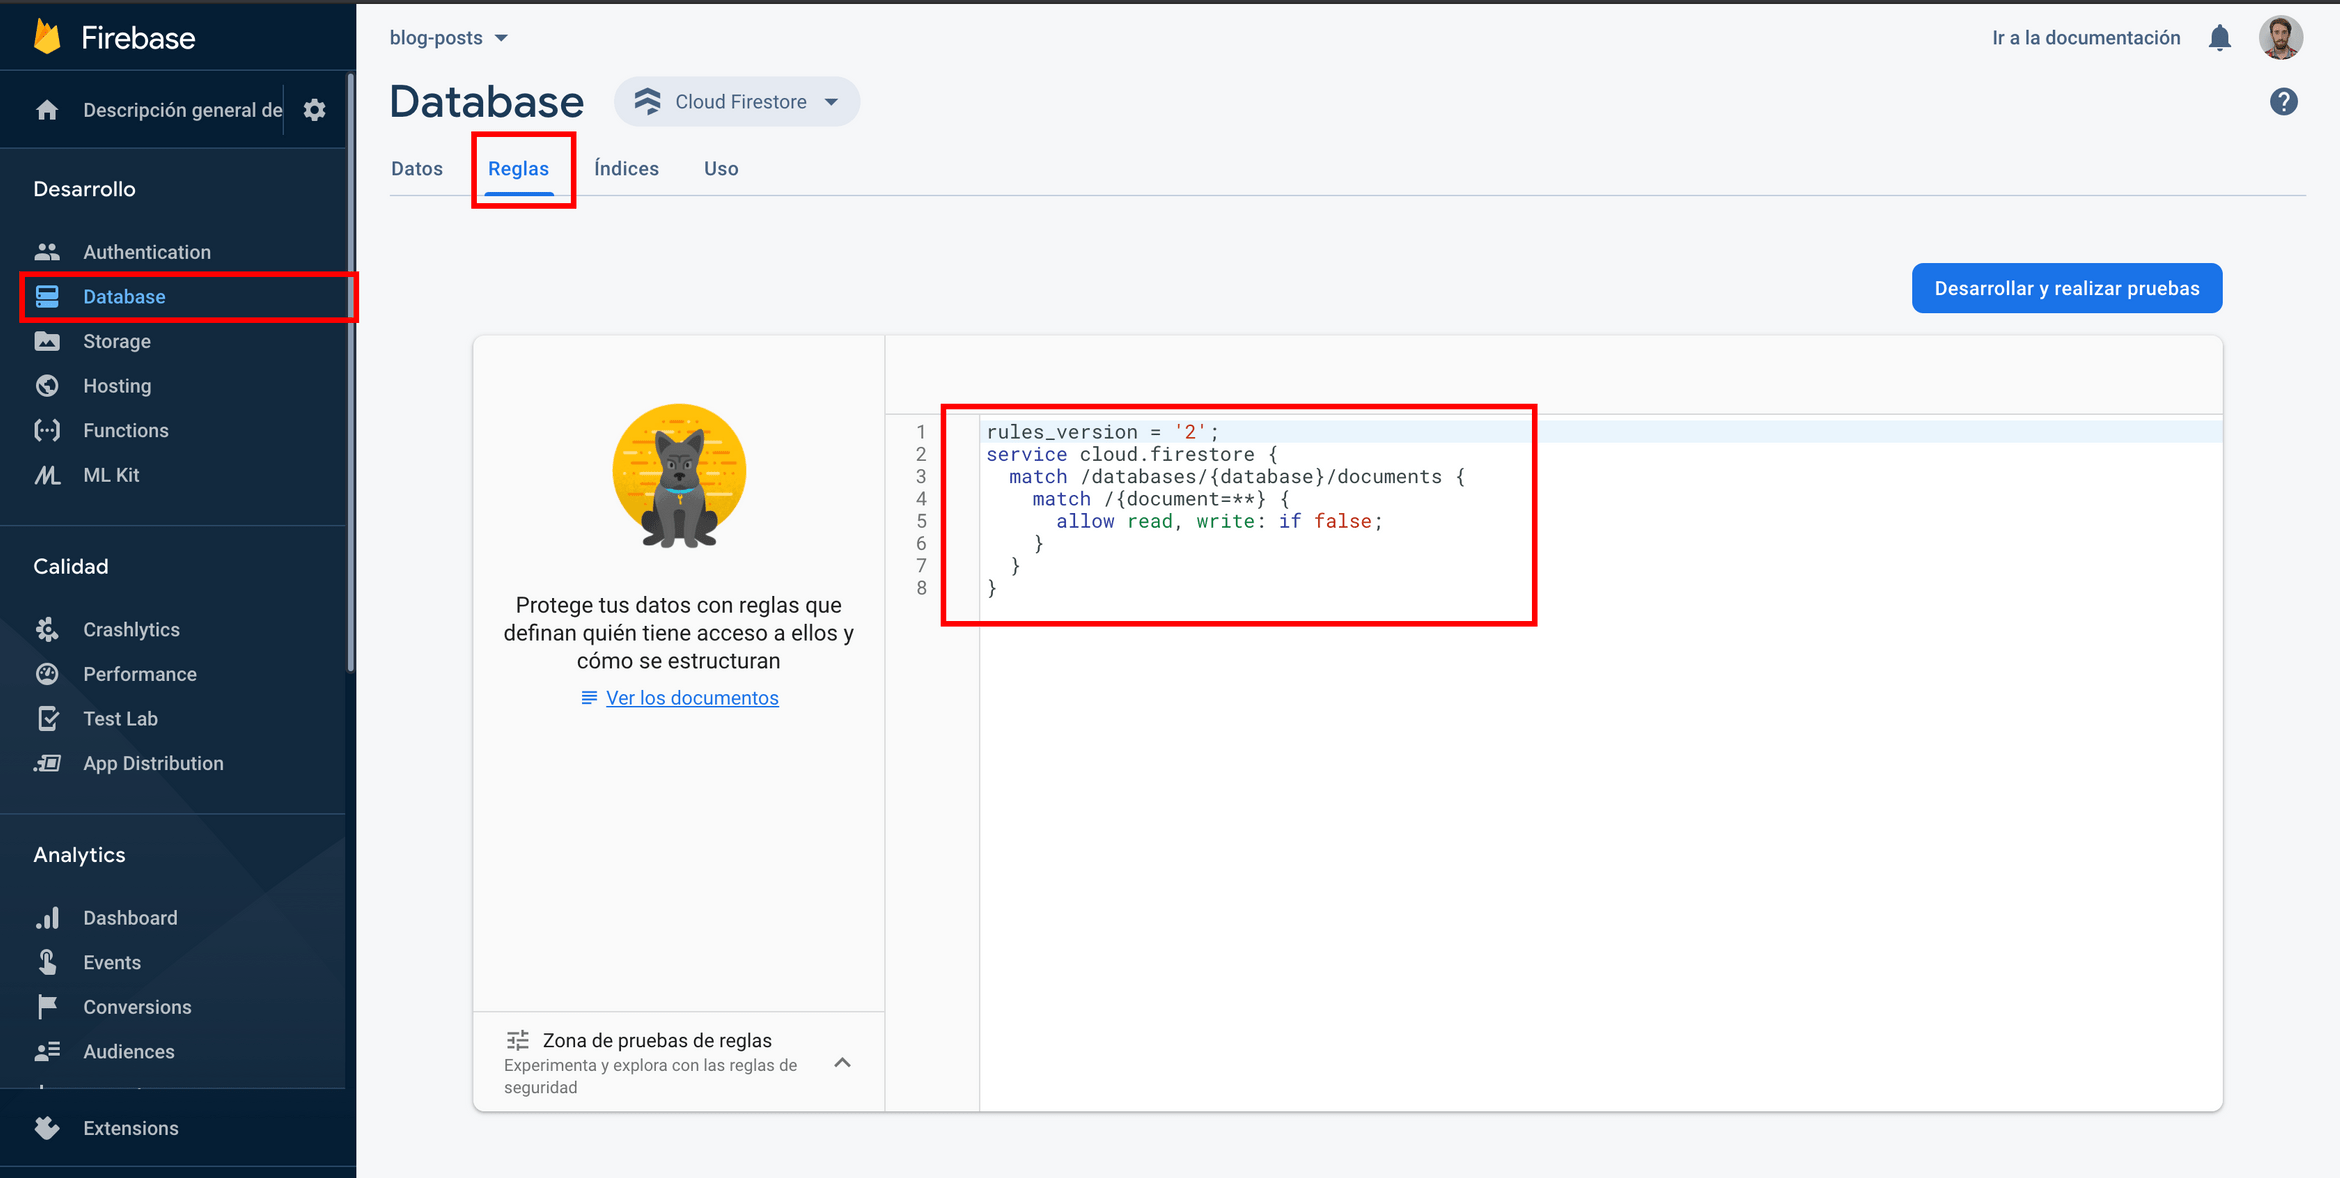Image resolution: width=2340 pixels, height=1178 pixels.
Task: Open the notifications bell
Action: click(x=2219, y=37)
